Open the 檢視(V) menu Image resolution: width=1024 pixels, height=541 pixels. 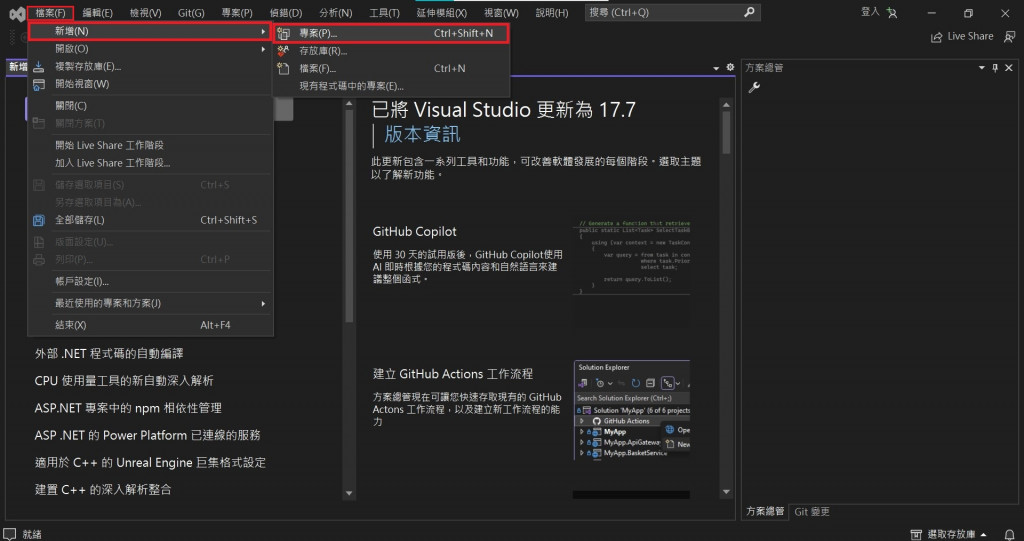click(x=145, y=13)
